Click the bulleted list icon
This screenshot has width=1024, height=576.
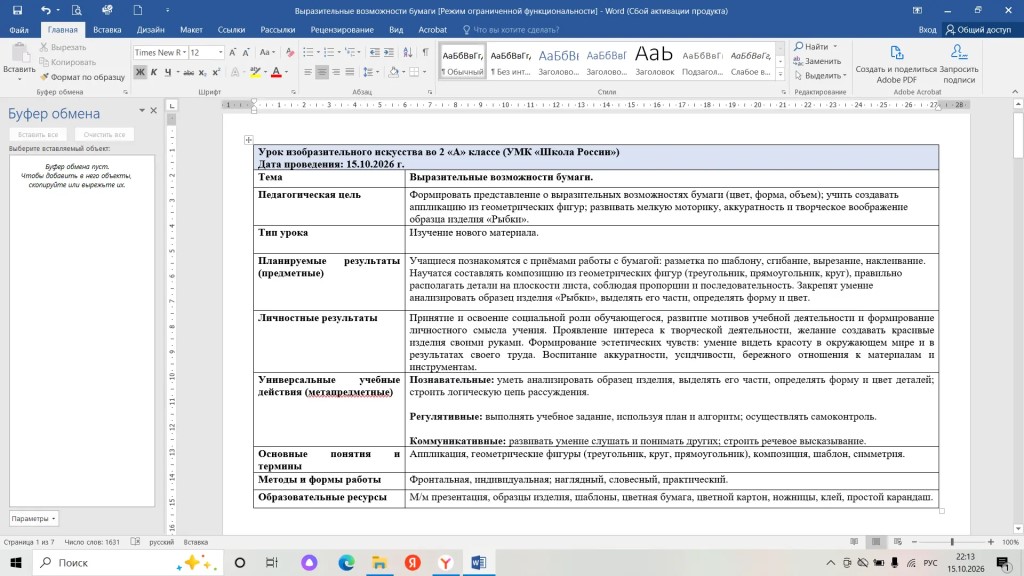[x=308, y=52]
